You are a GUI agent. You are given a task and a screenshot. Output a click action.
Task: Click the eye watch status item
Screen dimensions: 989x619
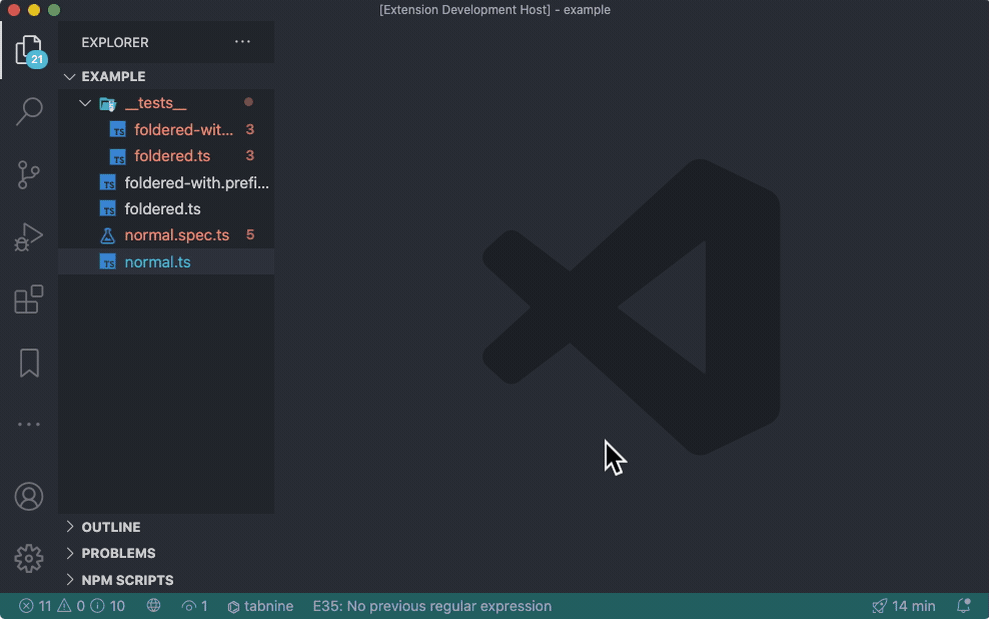194,606
